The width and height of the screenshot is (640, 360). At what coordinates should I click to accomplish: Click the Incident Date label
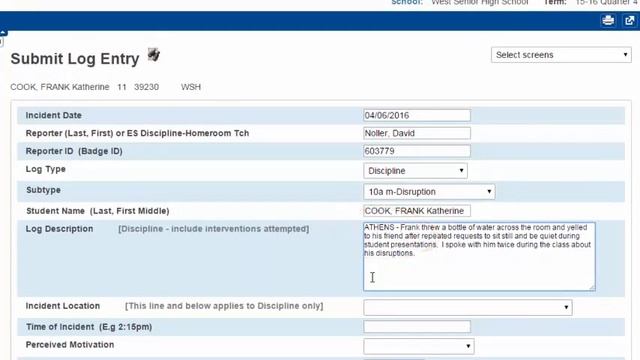[x=53, y=115]
